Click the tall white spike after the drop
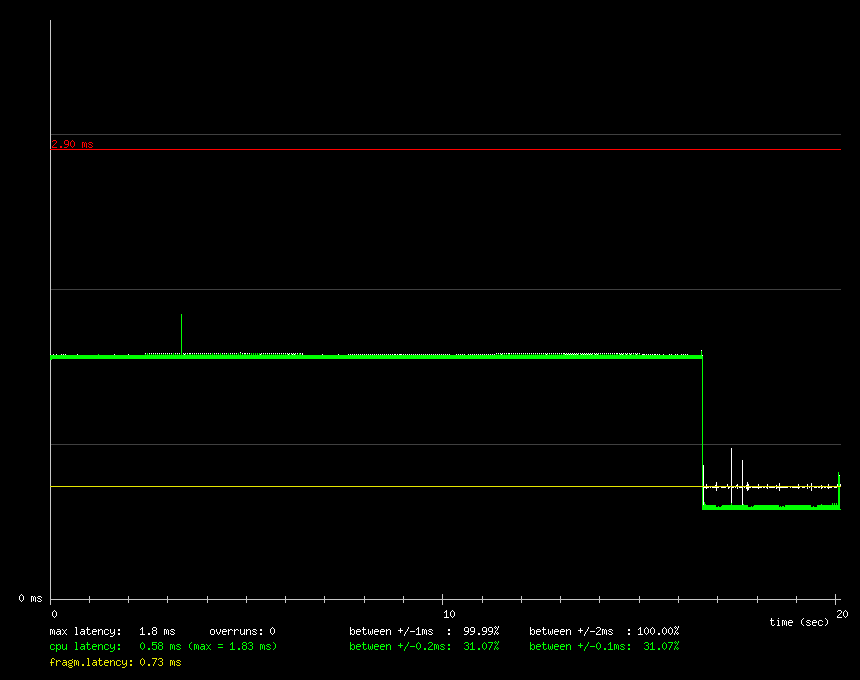Viewport: 860px width, 680px height. pyautogui.click(x=731, y=470)
